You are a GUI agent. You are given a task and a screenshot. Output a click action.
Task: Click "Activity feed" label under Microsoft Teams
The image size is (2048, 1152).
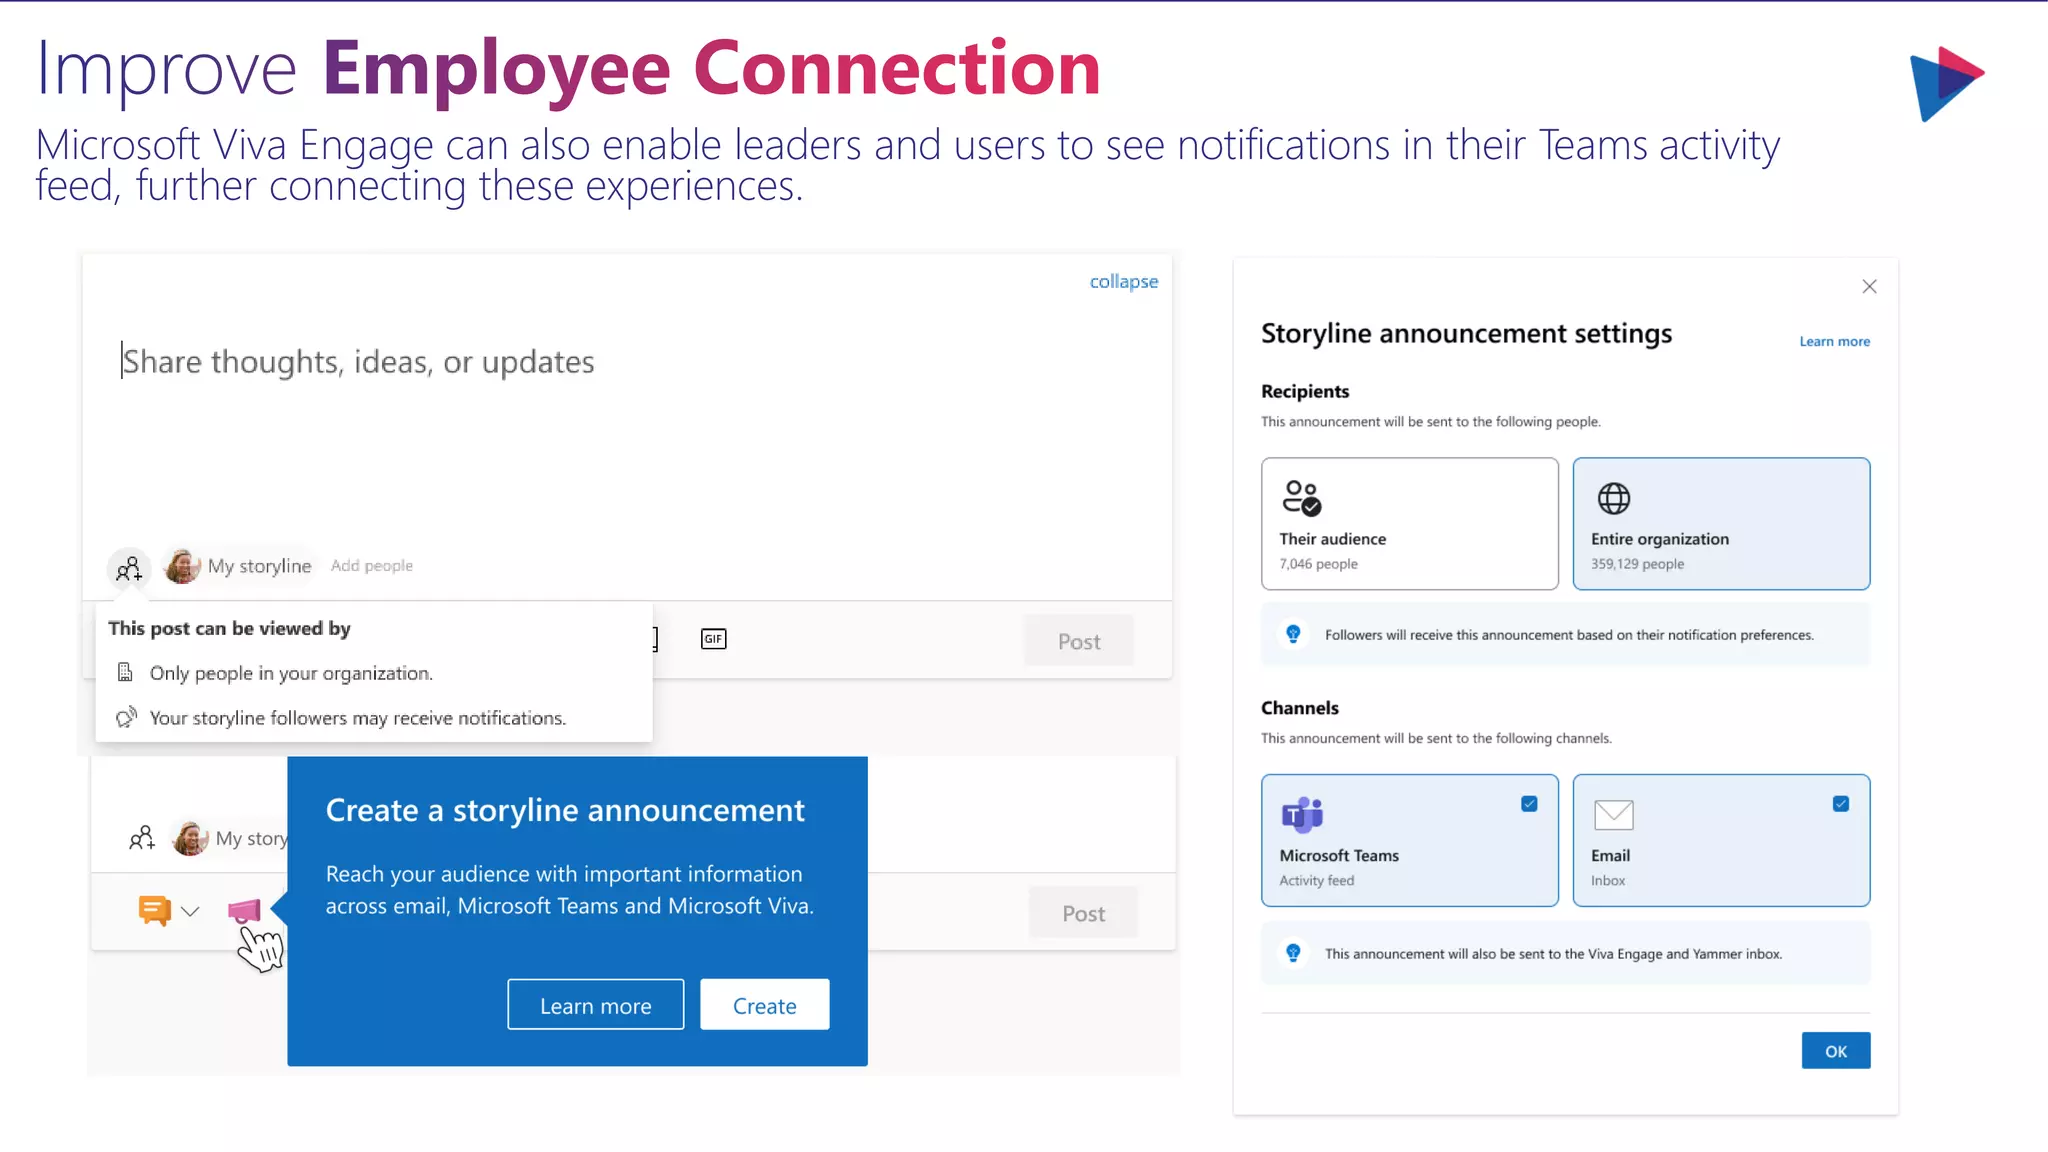(x=1316, y=881)
